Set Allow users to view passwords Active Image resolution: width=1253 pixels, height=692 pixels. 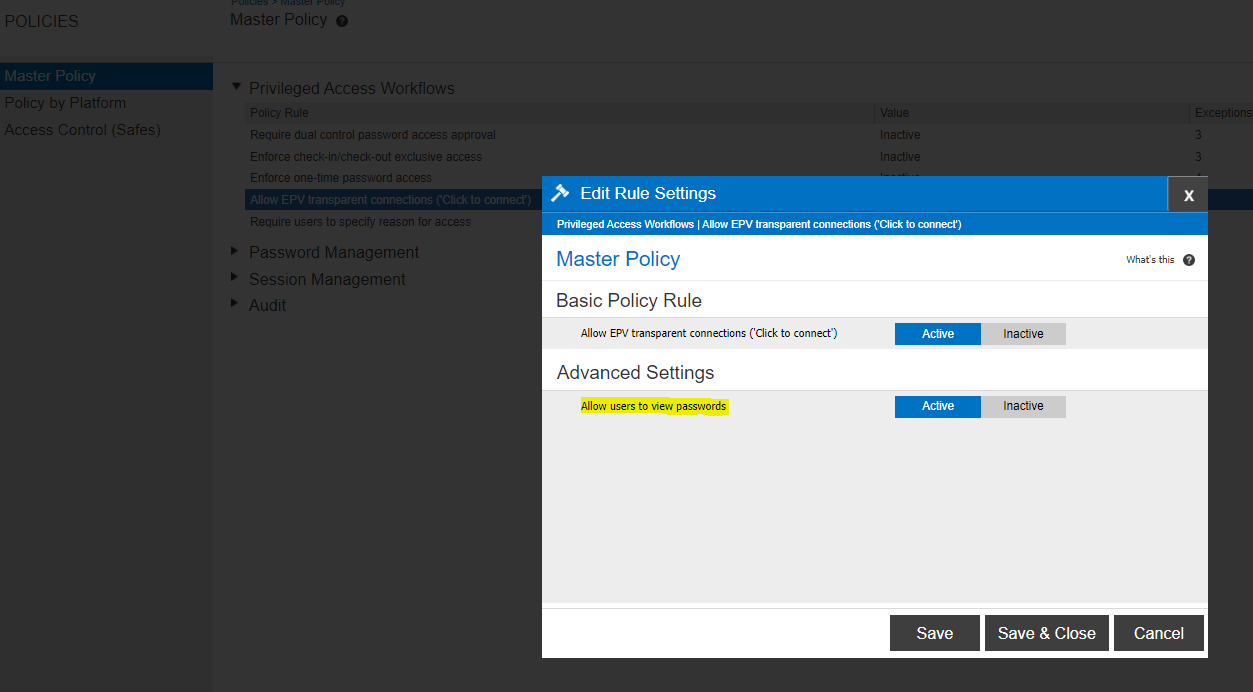[937, 406]
